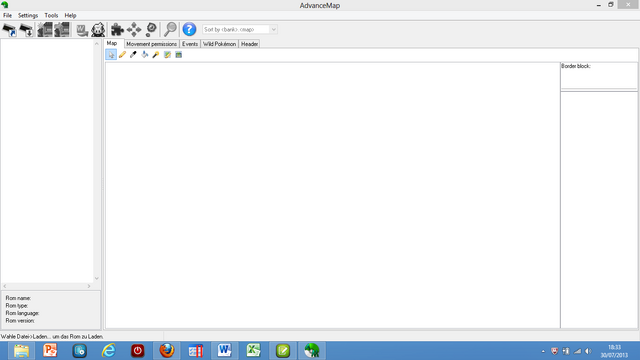This screenshot has width=640, height=360.
Task: Open the Sort by bank.map dropdown
Action: pos(240,29)
